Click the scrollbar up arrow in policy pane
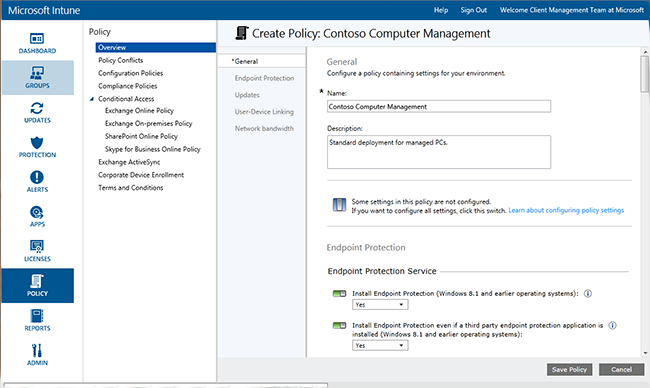The width and height of the screenshot is (650, 388). (x=645, y=52)
